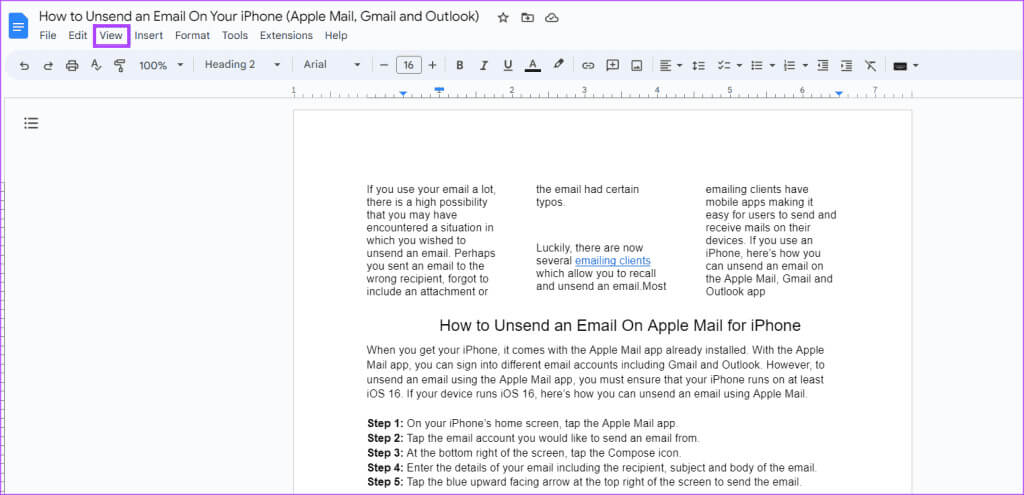The height and width of the screenshot is (495, 1024).
Task: Follow the 'emailing clients' hyperlink
Action: coord(613,261)
